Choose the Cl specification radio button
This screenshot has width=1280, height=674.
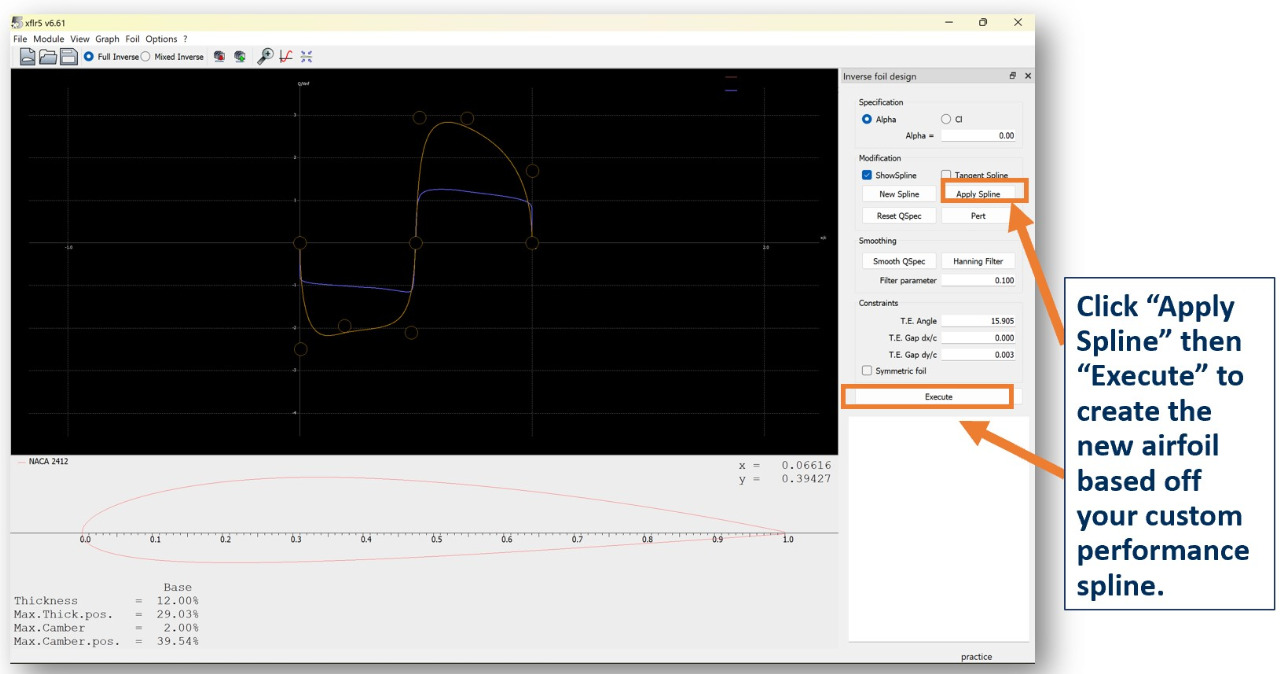click(x=946, y=119)
